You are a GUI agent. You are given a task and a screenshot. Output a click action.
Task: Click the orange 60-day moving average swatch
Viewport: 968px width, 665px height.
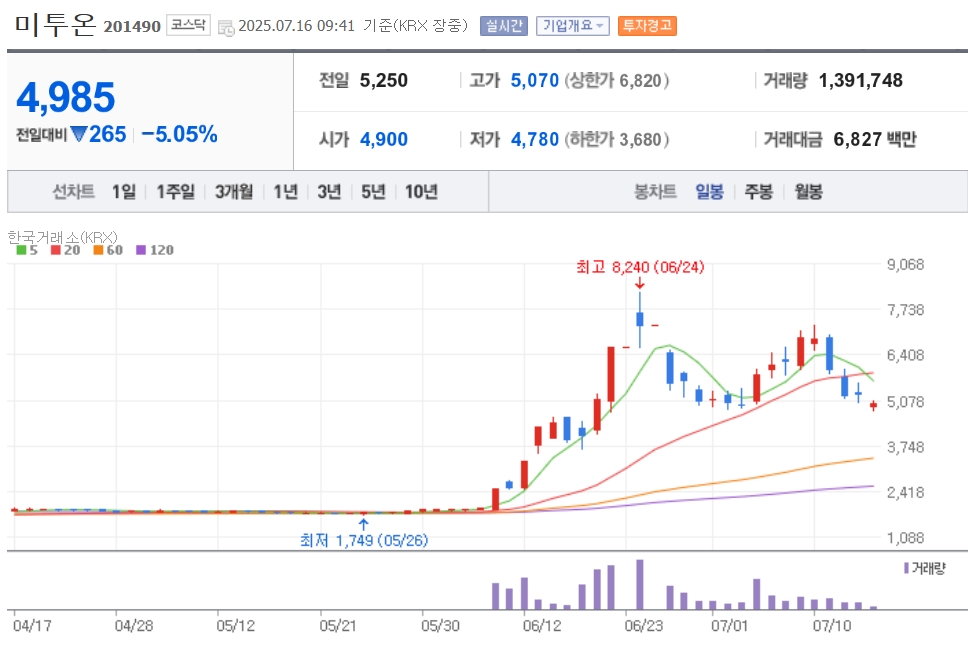(x=98, y=250)
